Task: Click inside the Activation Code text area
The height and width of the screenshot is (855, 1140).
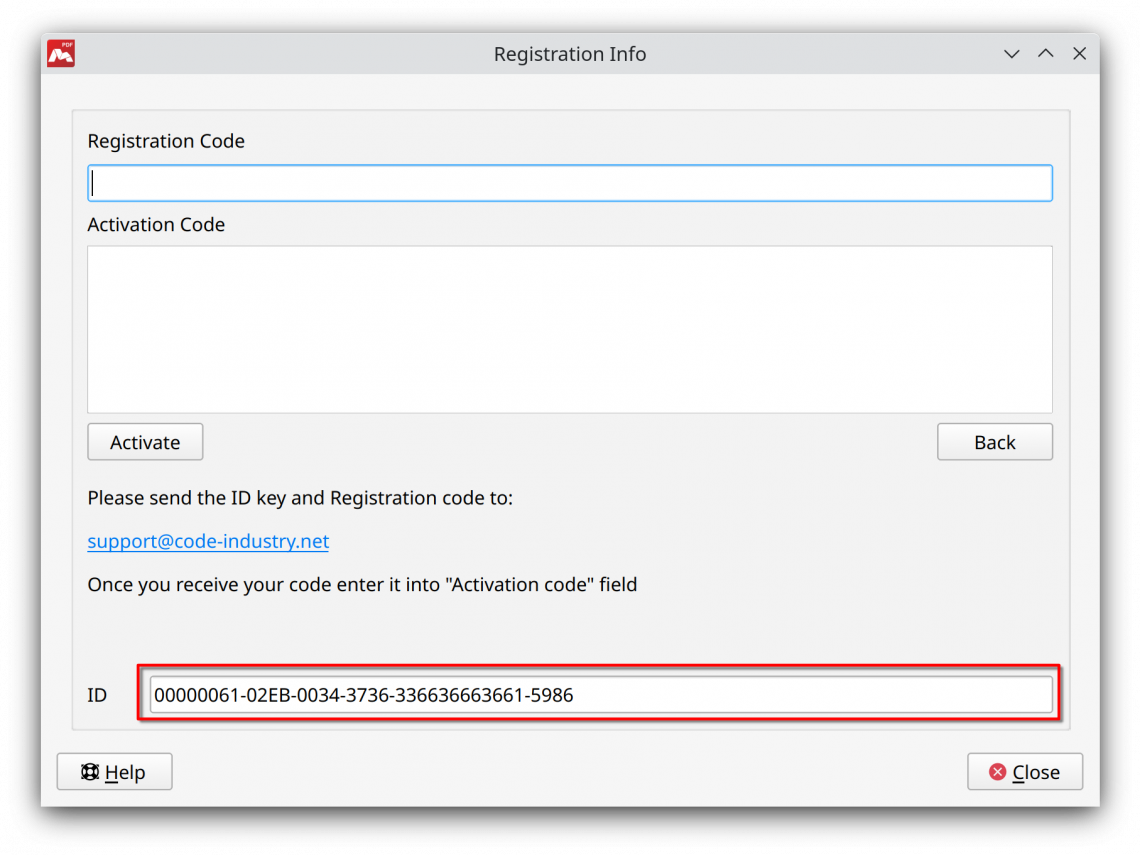Action: tap(570, 328)
